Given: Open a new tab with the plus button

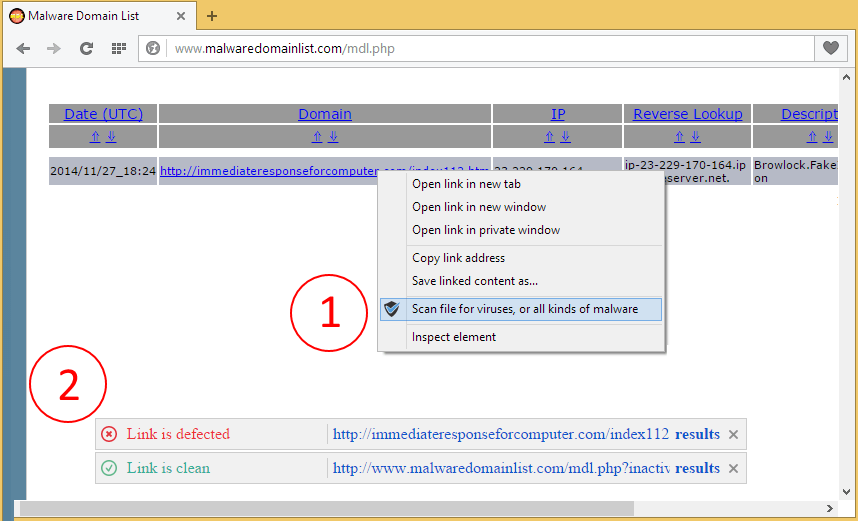Looking at the screenshot, I should coord(212,16).
